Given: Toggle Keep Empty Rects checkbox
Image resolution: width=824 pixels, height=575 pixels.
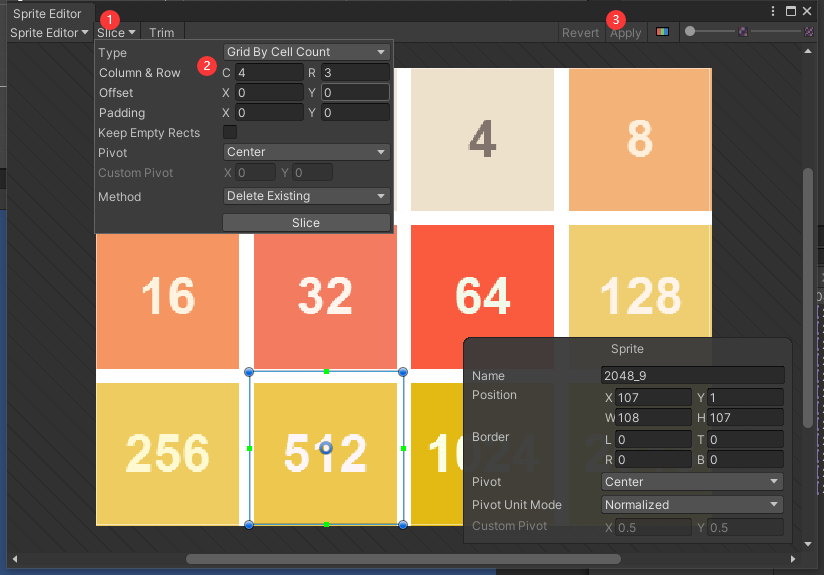Looking at the screenshot, I should (230, 132).
